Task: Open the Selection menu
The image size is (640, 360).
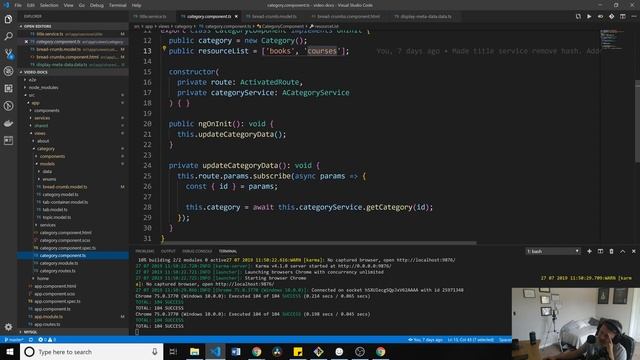Action: 49,5
